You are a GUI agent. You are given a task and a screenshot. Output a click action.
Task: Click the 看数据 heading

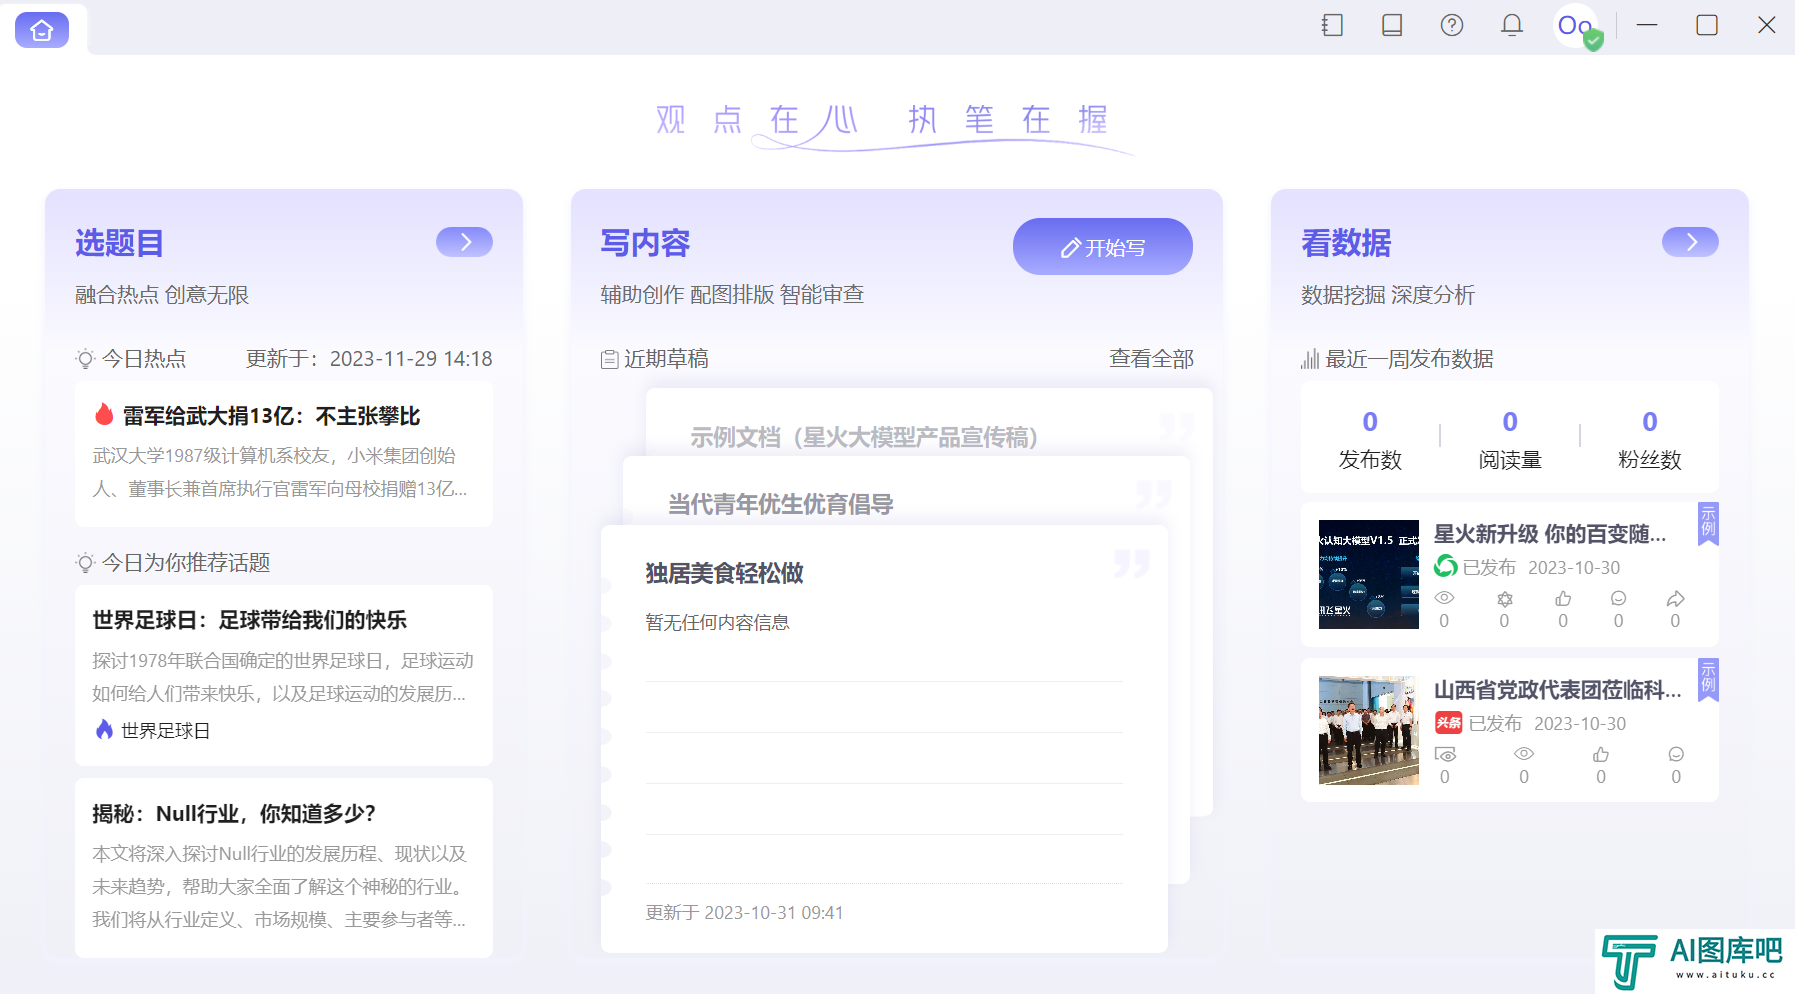click(x=1346, y=243)
